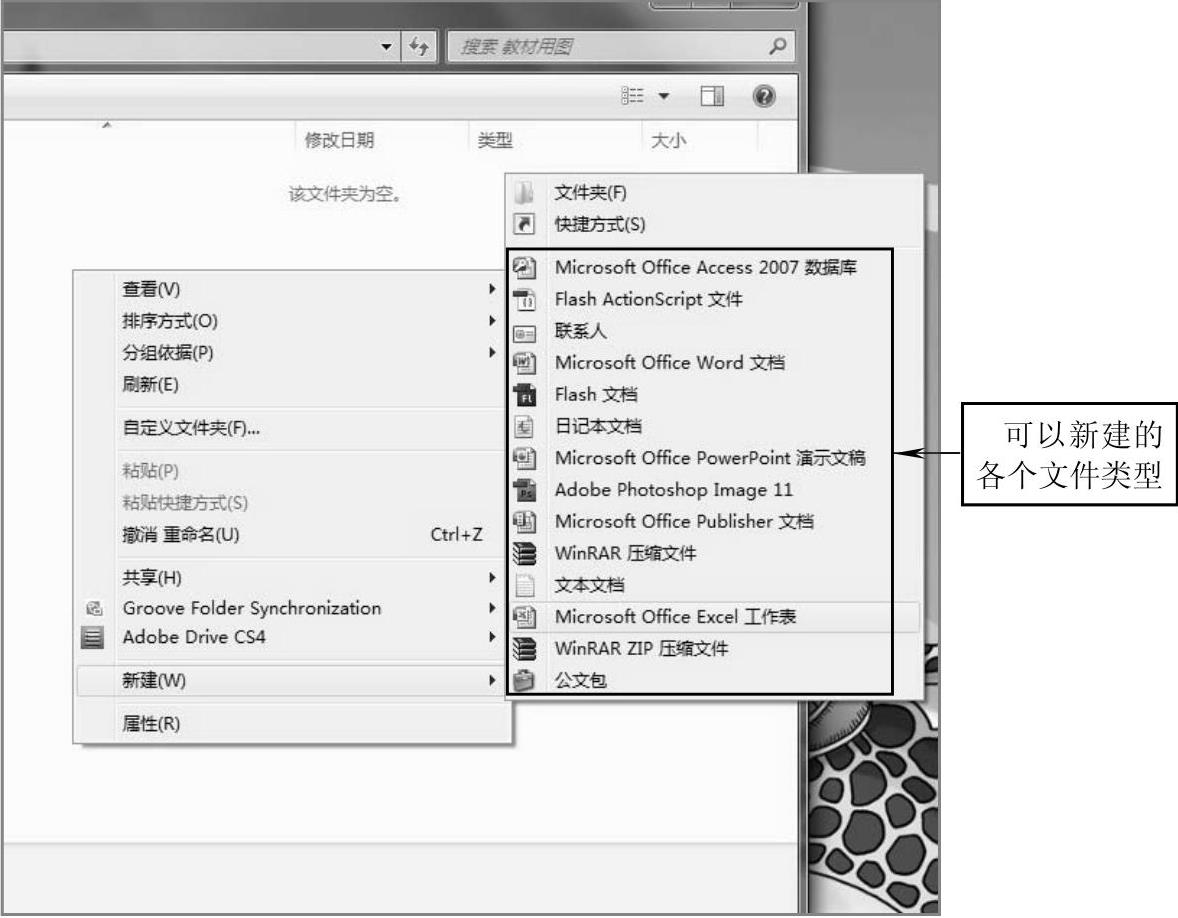Choose 撤消 重命名(U) menu entry
The width and height of the screenshot is (1178, 918).
291,535
